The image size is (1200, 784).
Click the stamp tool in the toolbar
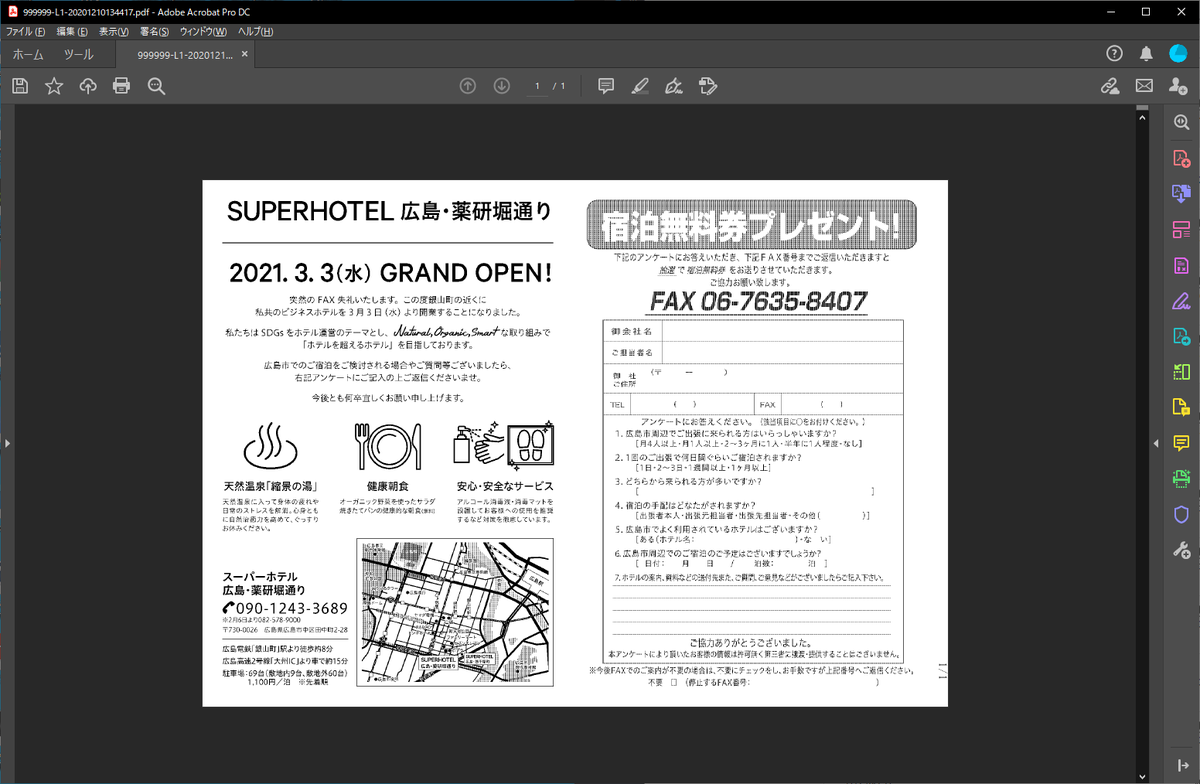click(708, 86)
